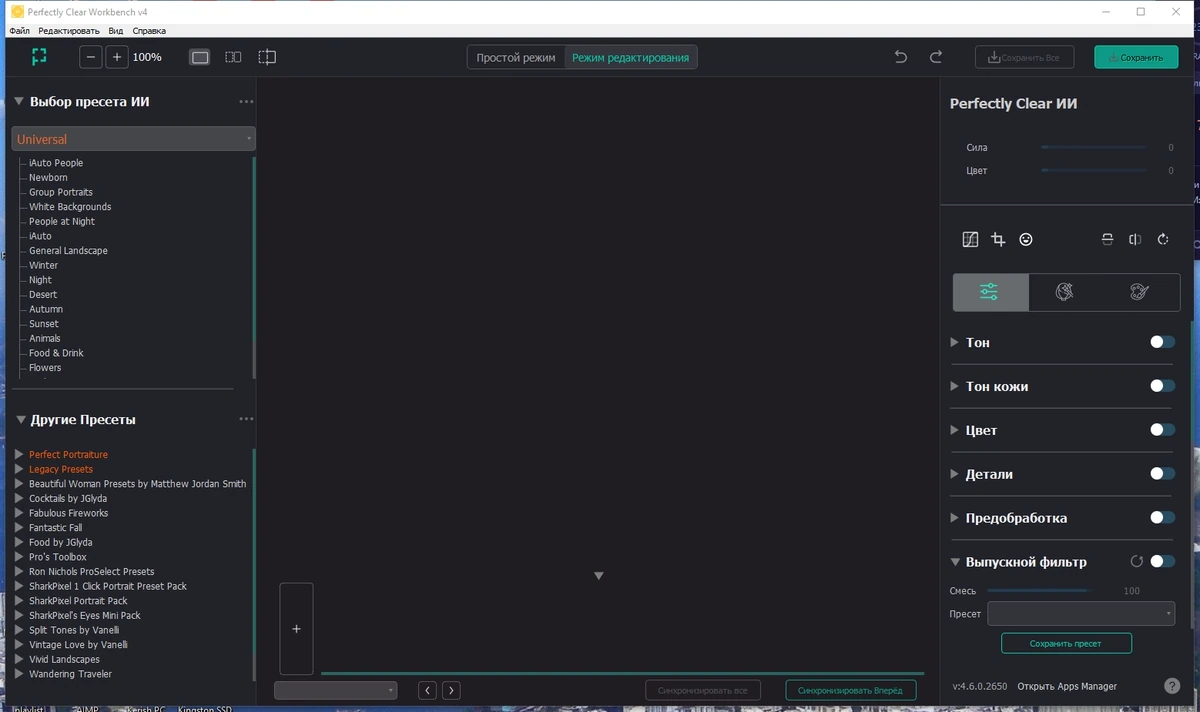The width and height of the screenshot is (1200, 712).
Task: Expand the Legacy Presets group
Action: [19, 469]
